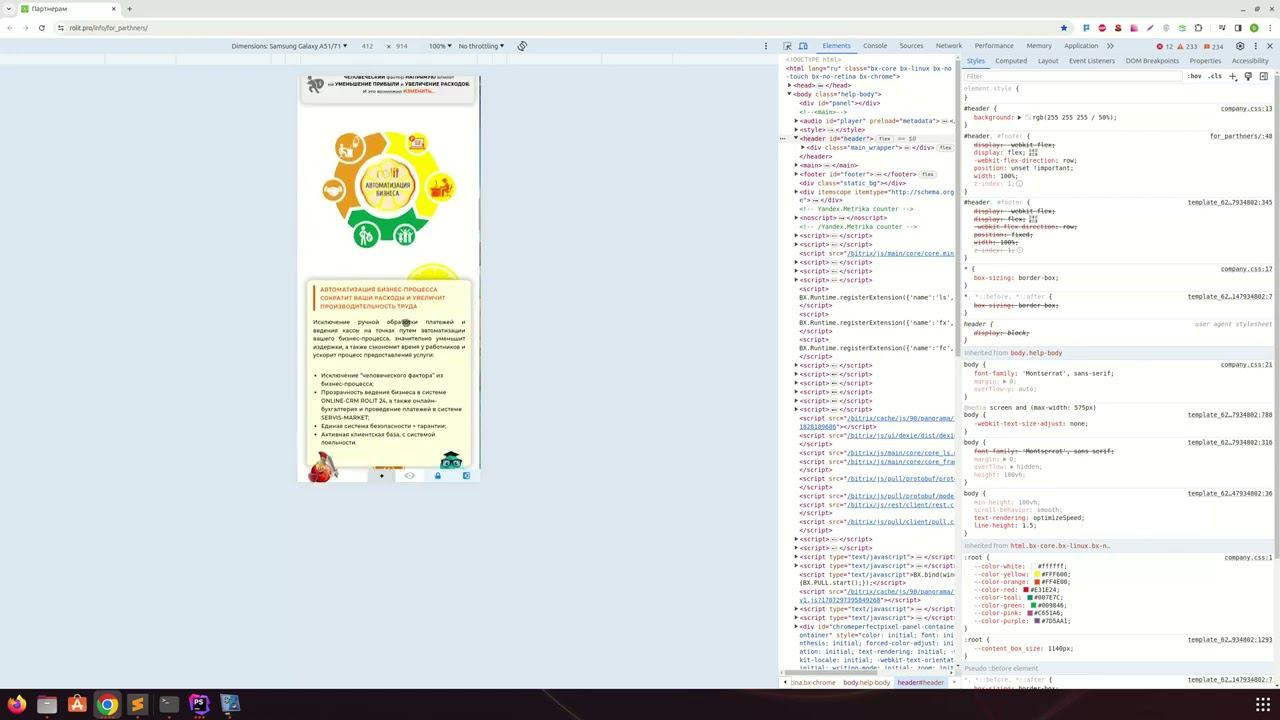This screenshot has height=720, width=1280.
Task: Open template_62…934802:1293 source link
Action: (1230, 640)
